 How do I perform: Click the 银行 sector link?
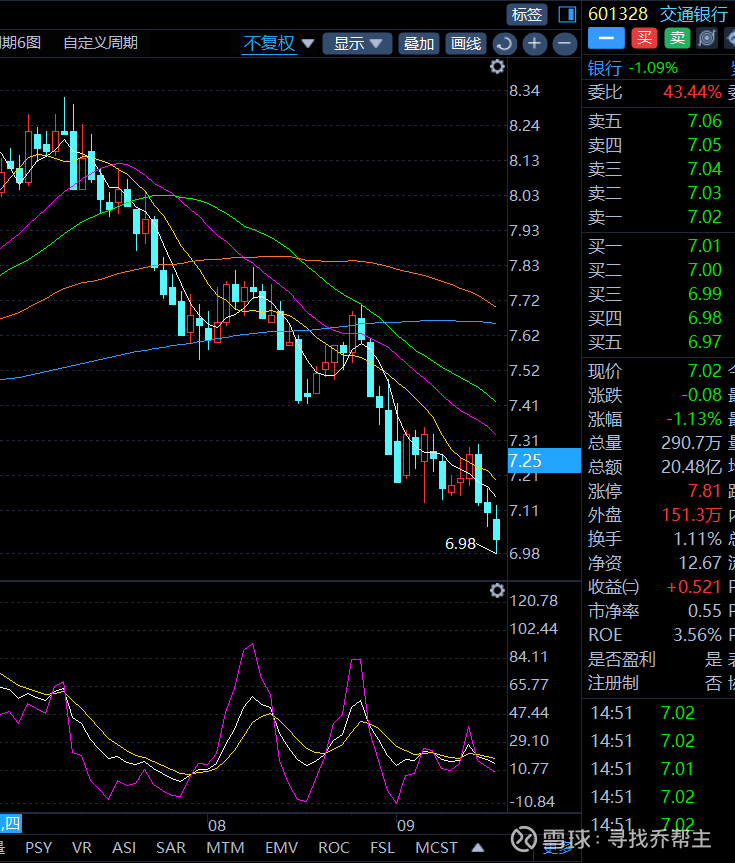pyautogui.click(x=605, y=68)
